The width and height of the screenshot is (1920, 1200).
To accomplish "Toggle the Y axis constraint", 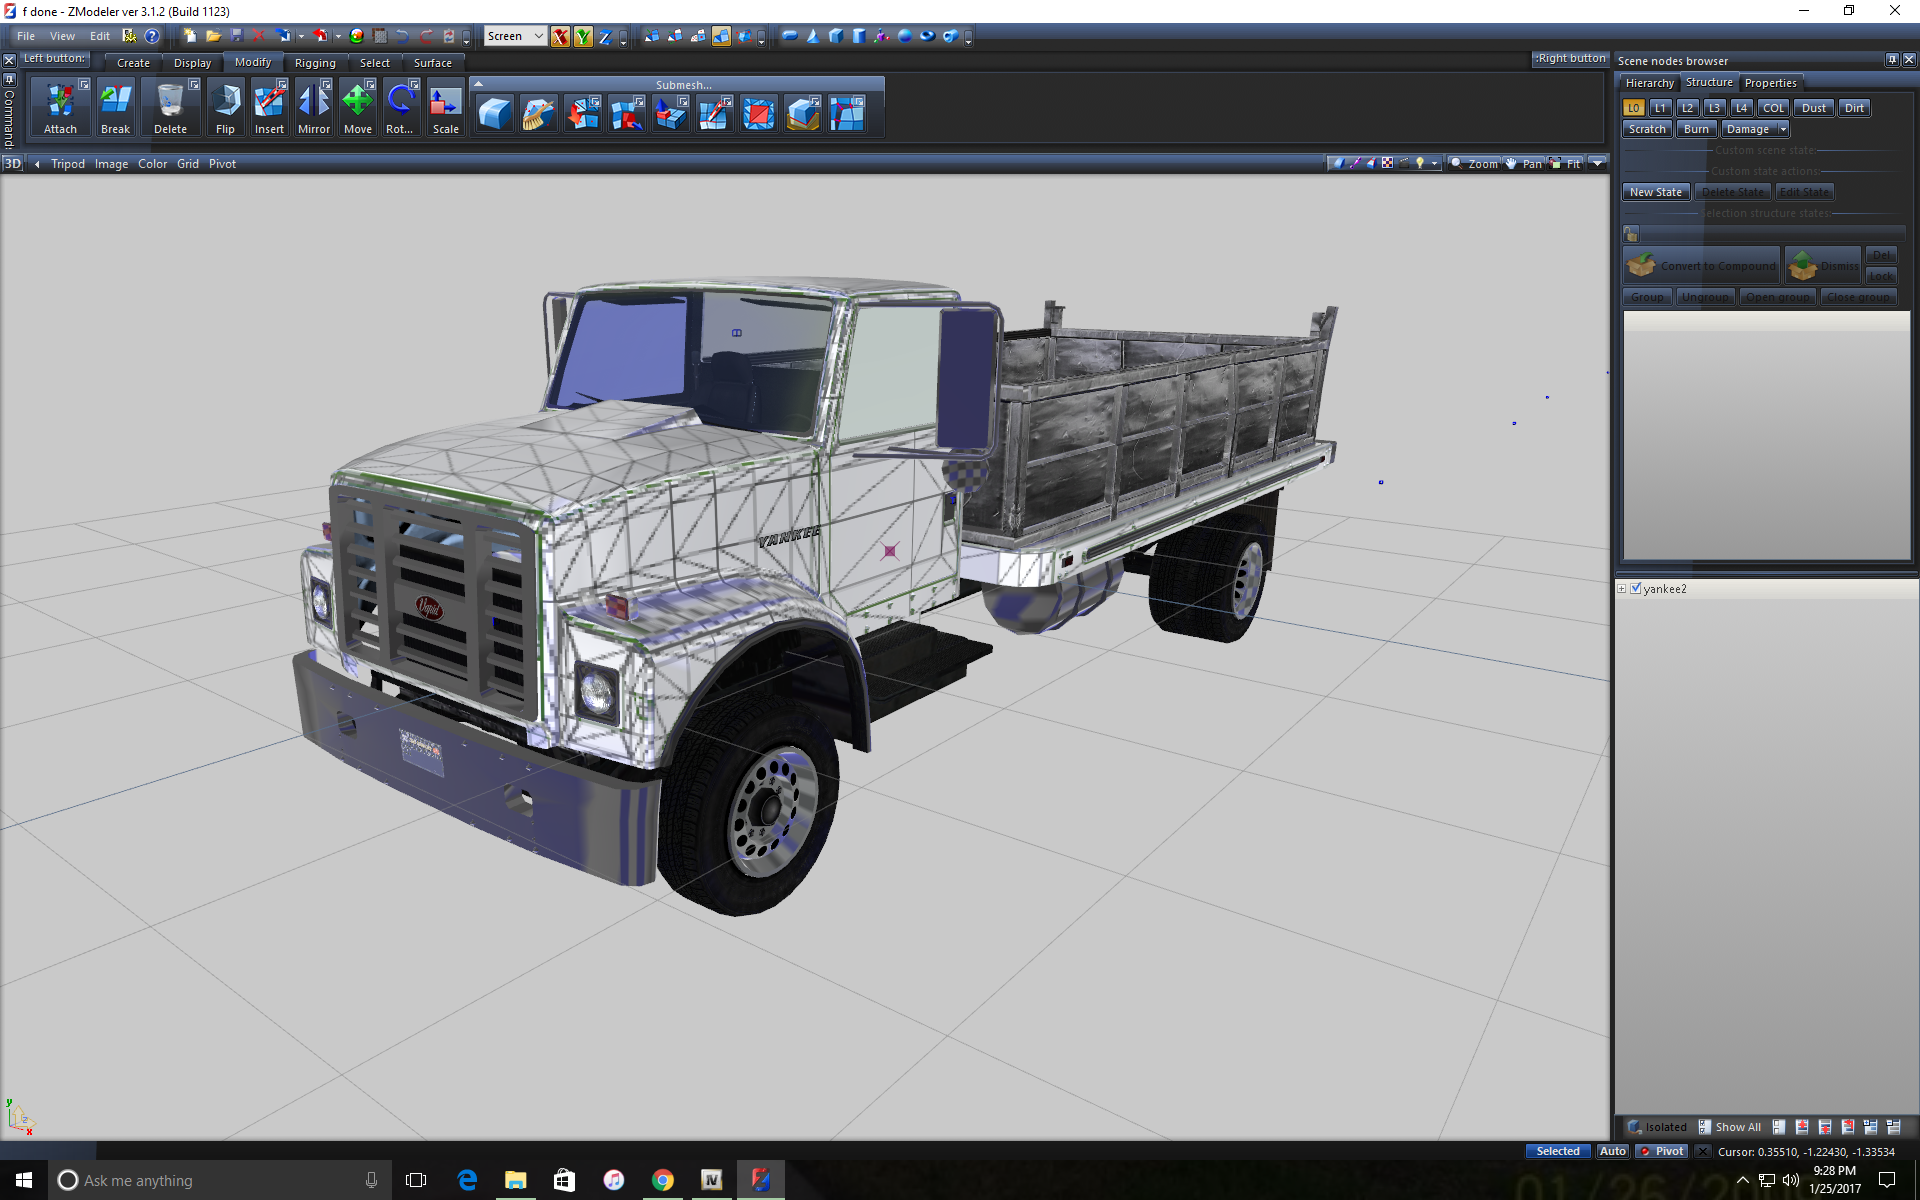I will click(583, 36).
